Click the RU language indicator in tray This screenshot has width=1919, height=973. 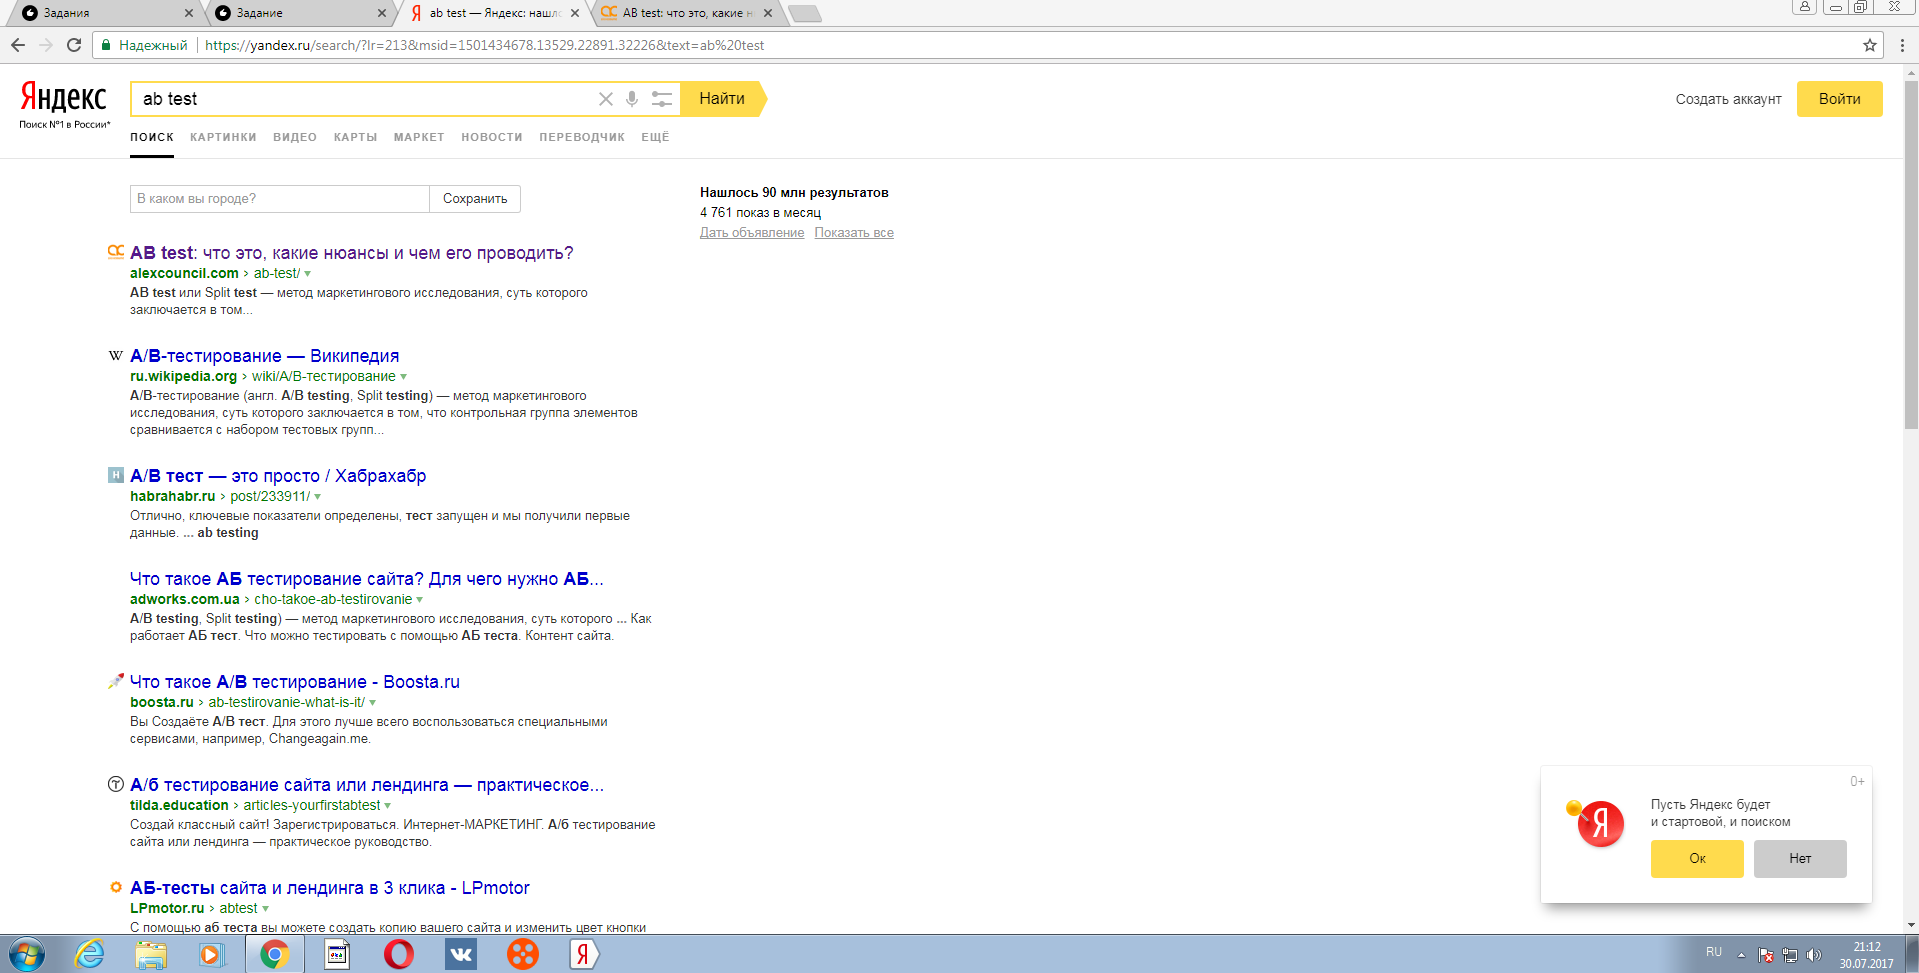tap(1714, 952)
